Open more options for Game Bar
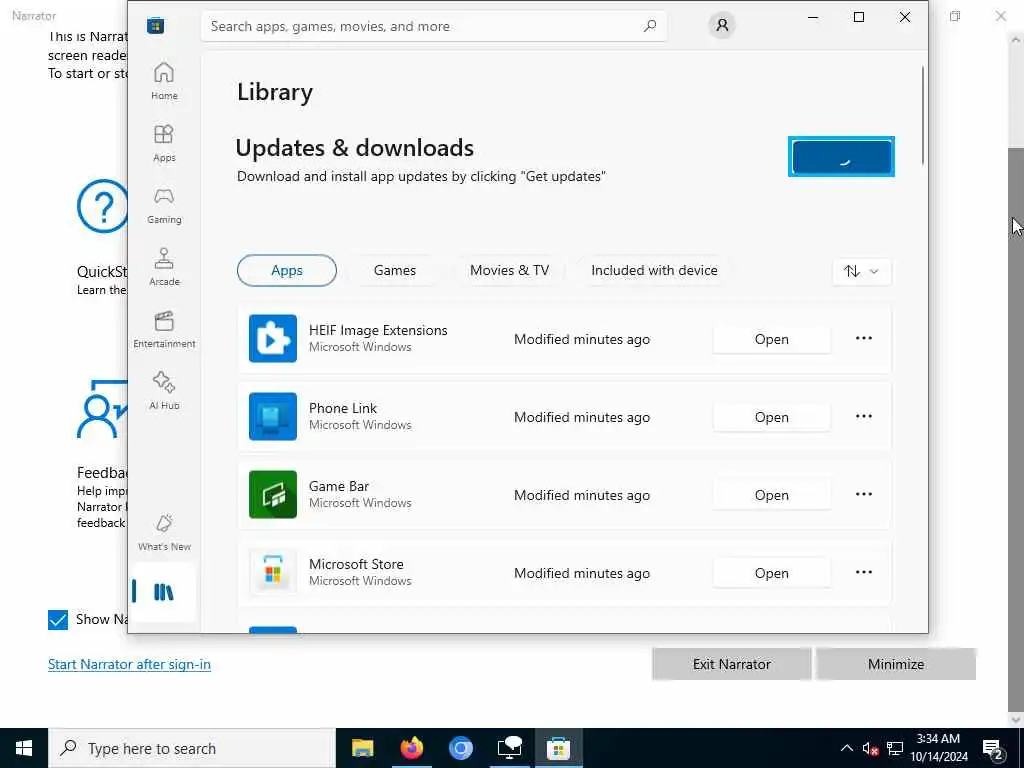This screenshot has width=1024, height=768. [863, 494]
